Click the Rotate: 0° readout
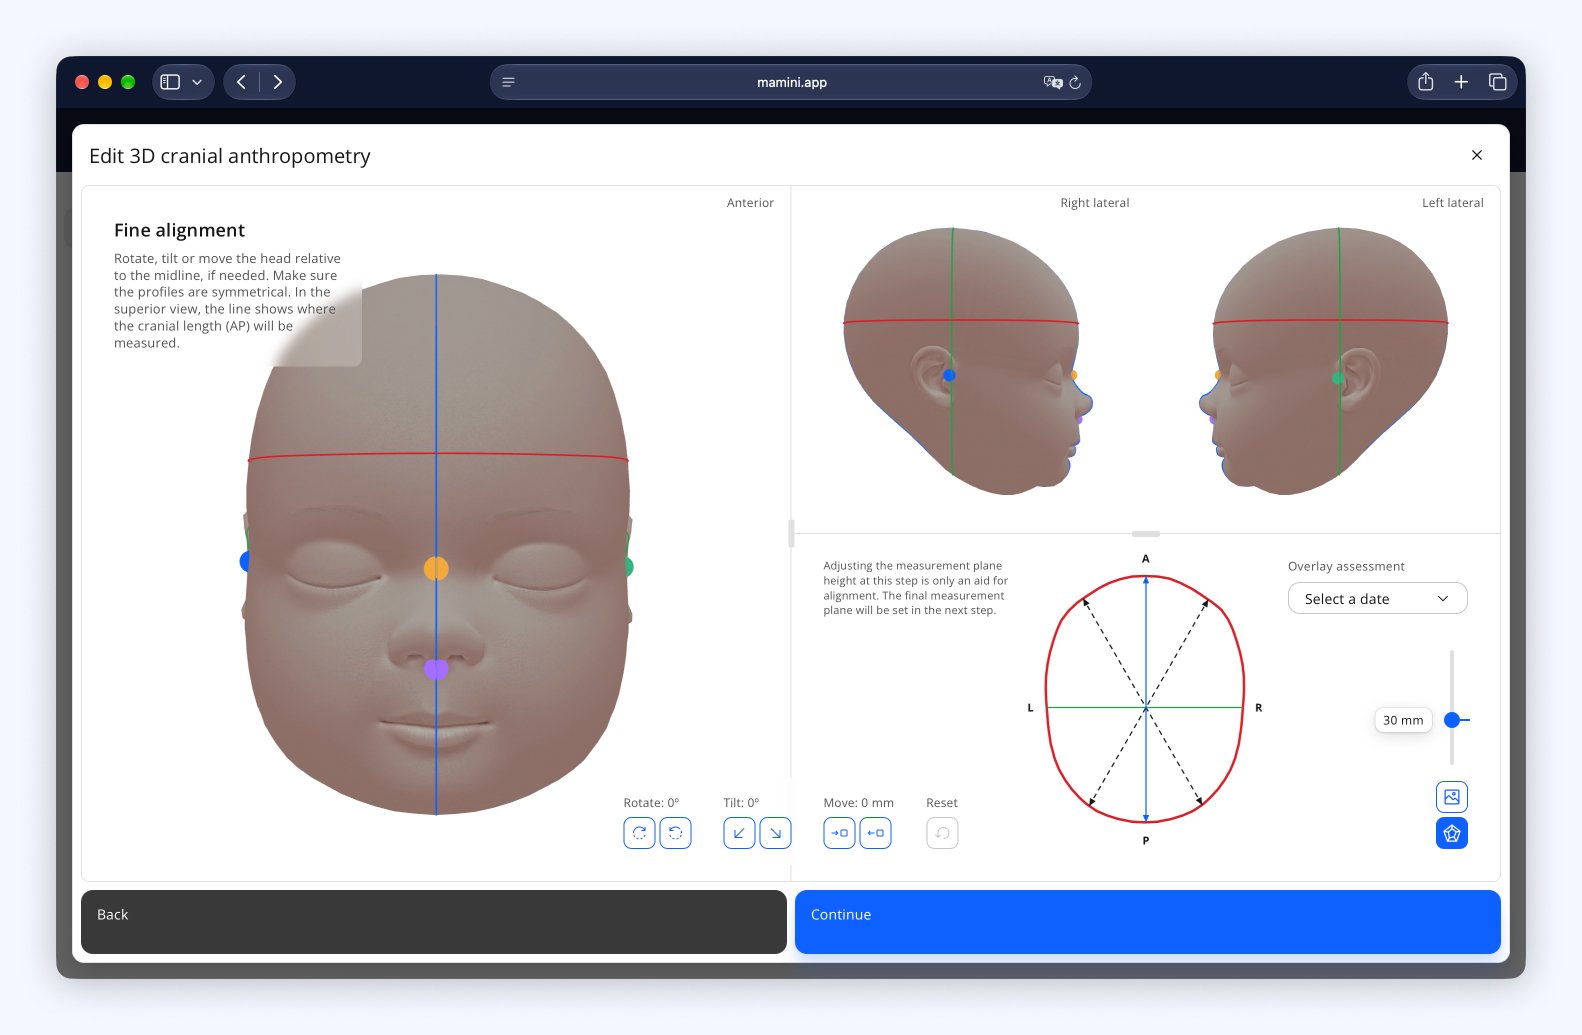Viewport: 1582px width, 1035px height. pyautogui.click(x=651, y=803)
